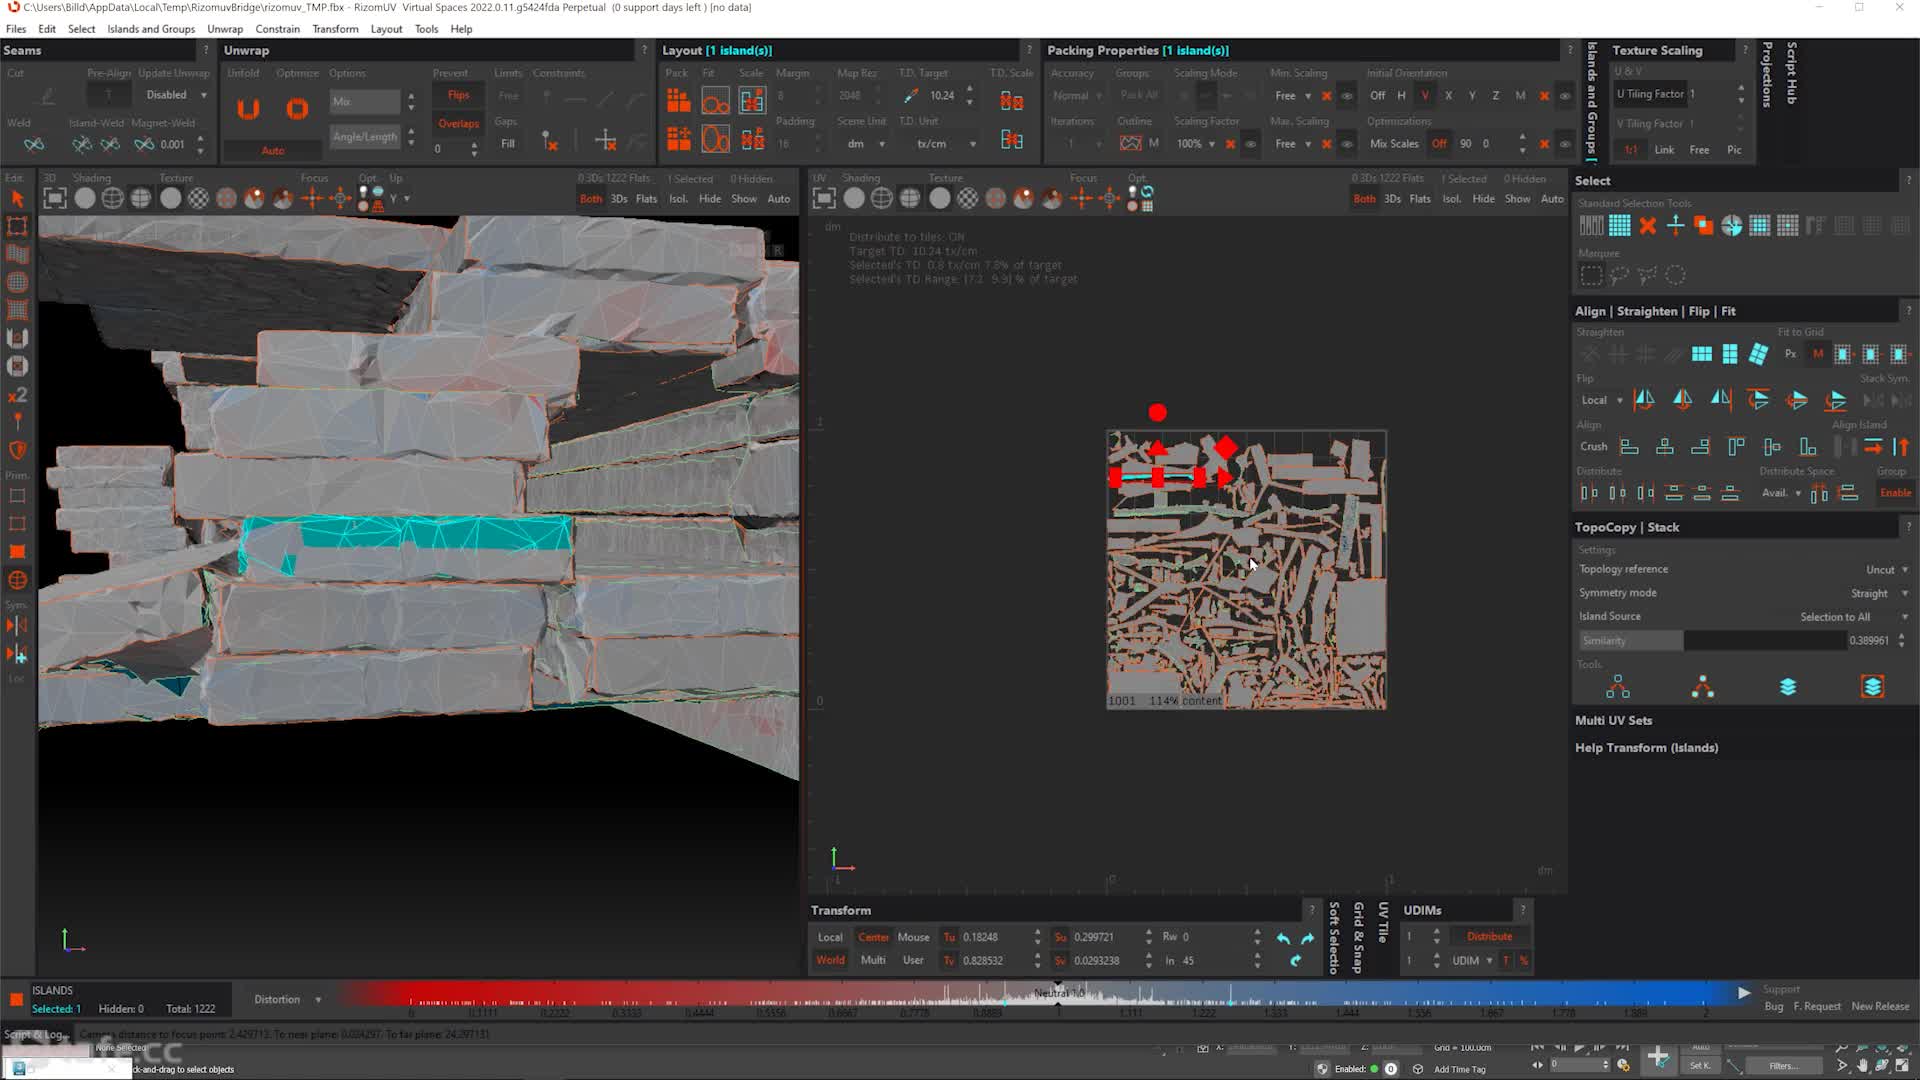The height and width of the screenshot is (1080, 1920).
Task: Select the circle marquee tool
Action: click(1676, 275)
